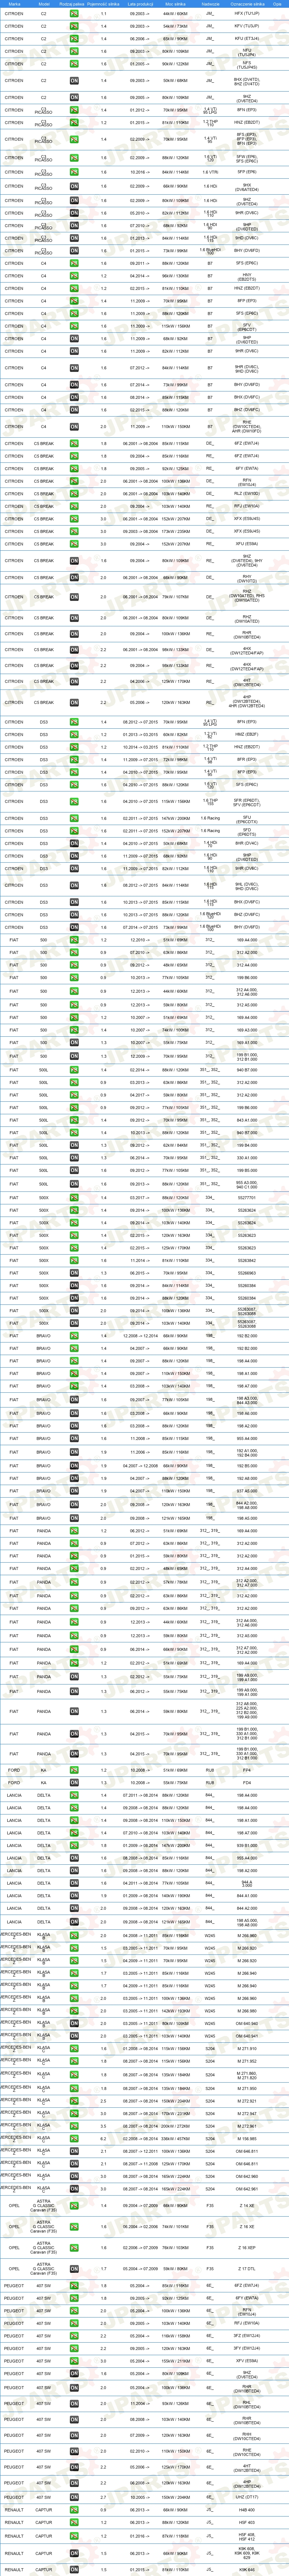Select engine code cell 'FP4' in Ford KA row
This screenshot has height=2576, width=289.
tap(246, 1771)
